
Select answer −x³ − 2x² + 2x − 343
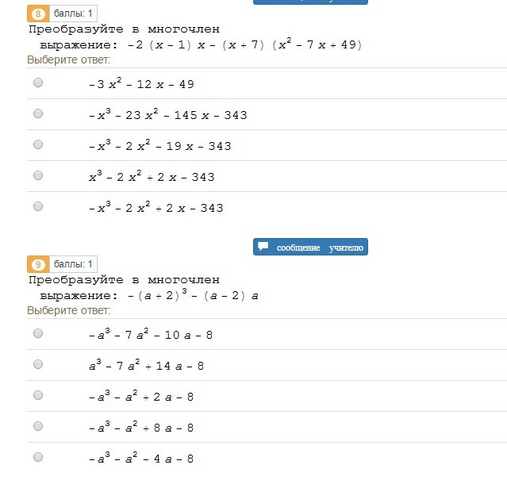click(38, 206)
